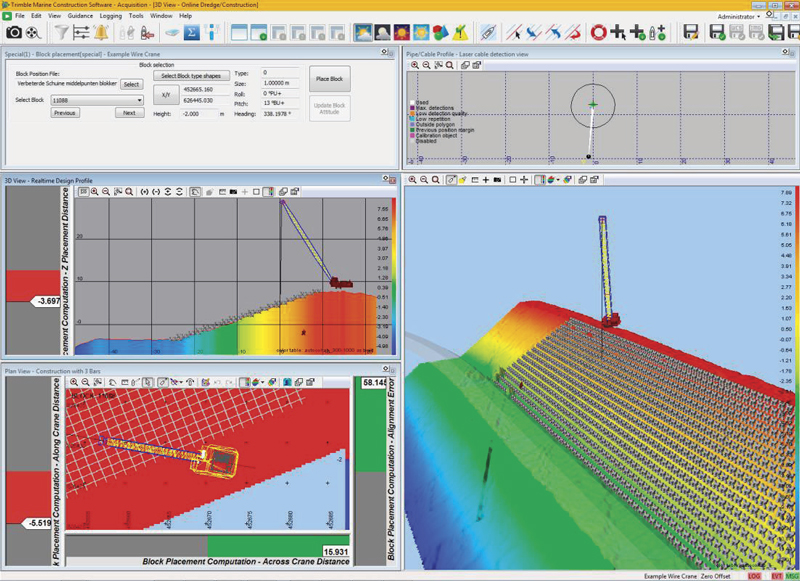Click the blue Sigma computation icon
This screenshot has width=800, height=581.
(192, 33)
